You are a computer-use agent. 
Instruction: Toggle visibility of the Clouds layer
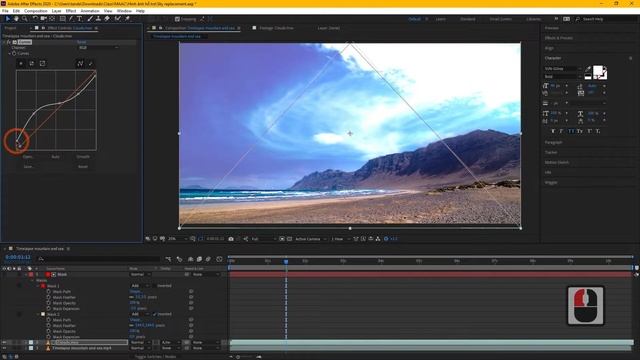coord(4,342)
